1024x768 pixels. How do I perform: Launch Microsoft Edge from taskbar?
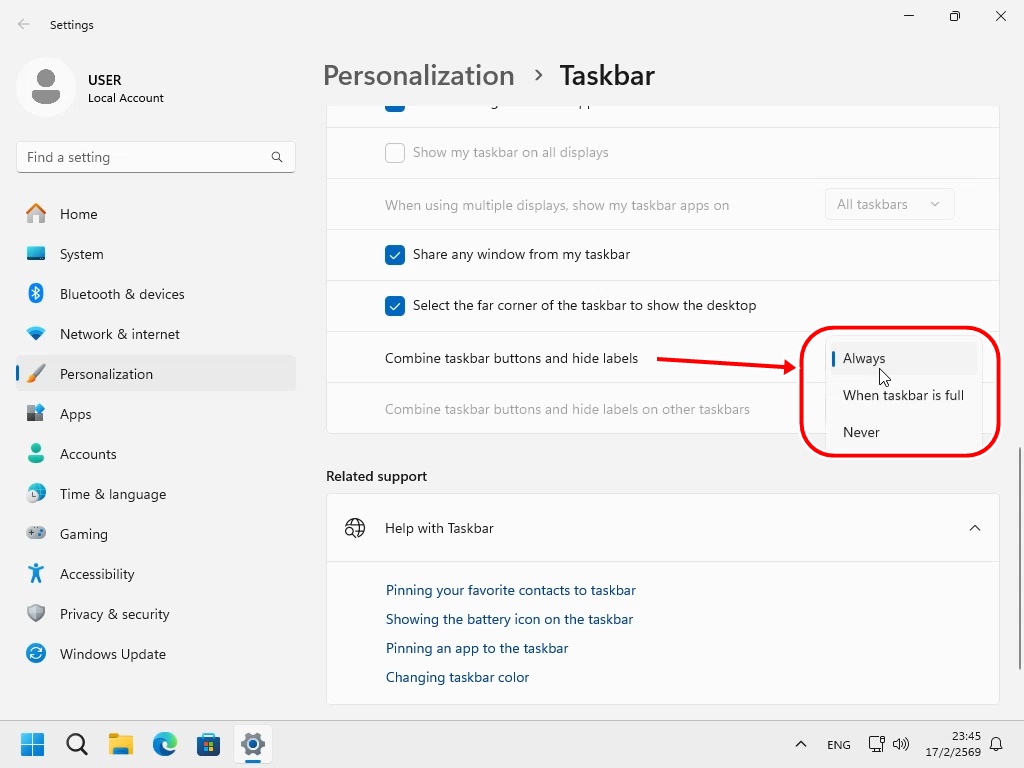pyautogui.click(x=165, y=744)
